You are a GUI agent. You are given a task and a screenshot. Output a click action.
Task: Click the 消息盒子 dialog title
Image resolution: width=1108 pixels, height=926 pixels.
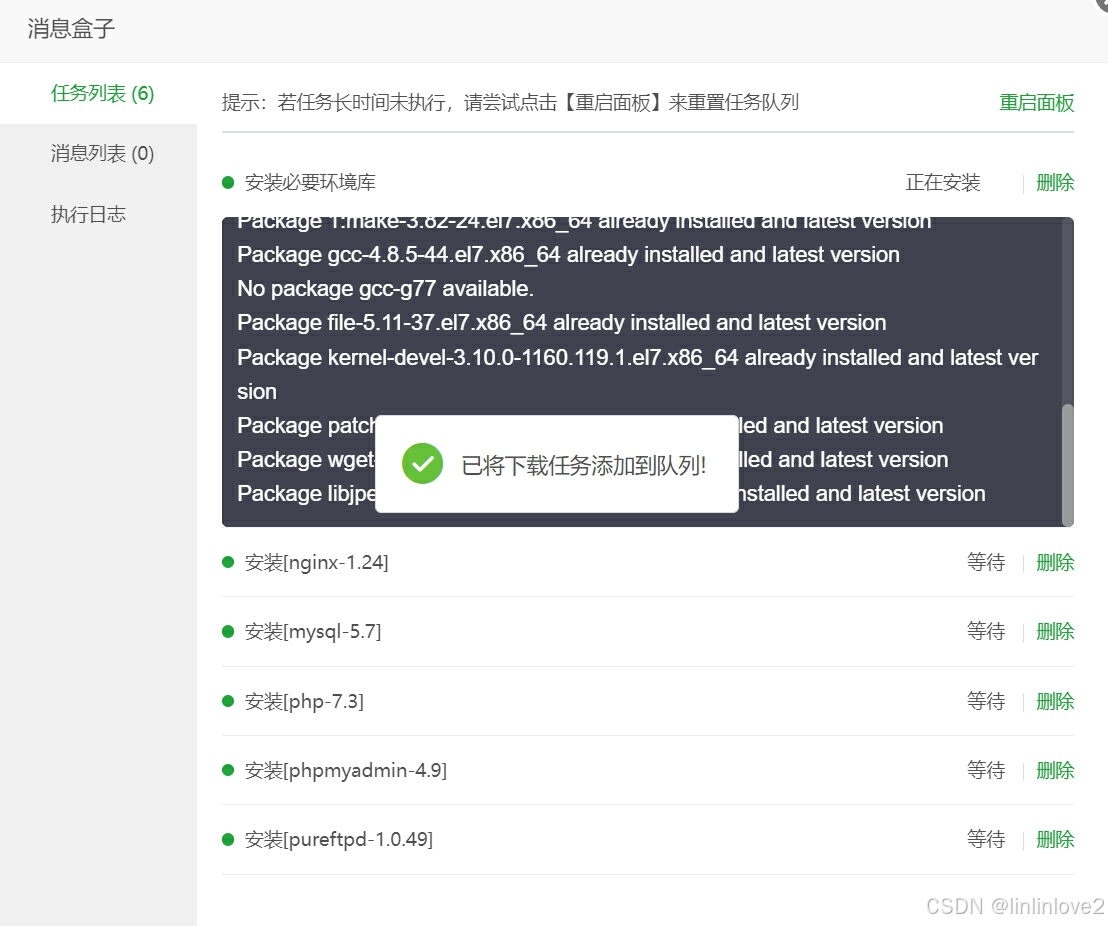71,28
